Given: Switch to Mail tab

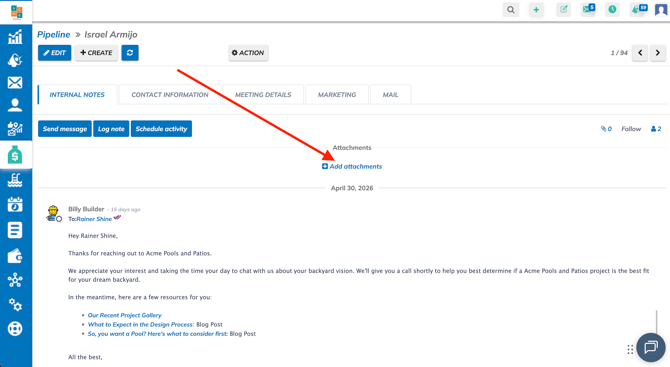Looking at the screenshot, I should [x=391, y=95].
